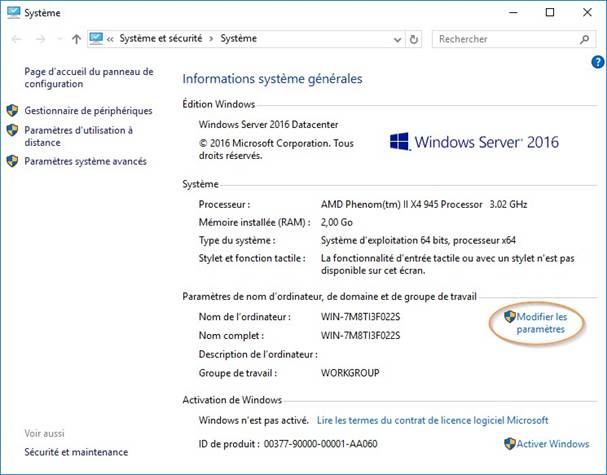Open Gestionnaire de périphériques
Viewport: 607px width, 475px height.
[x=88, y=111]
